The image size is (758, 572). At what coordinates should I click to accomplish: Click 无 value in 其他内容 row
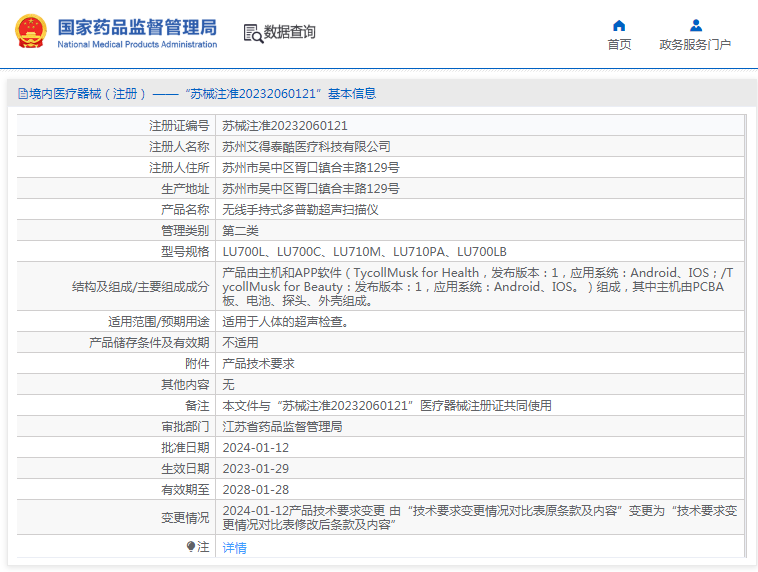[x=228, y=384]
